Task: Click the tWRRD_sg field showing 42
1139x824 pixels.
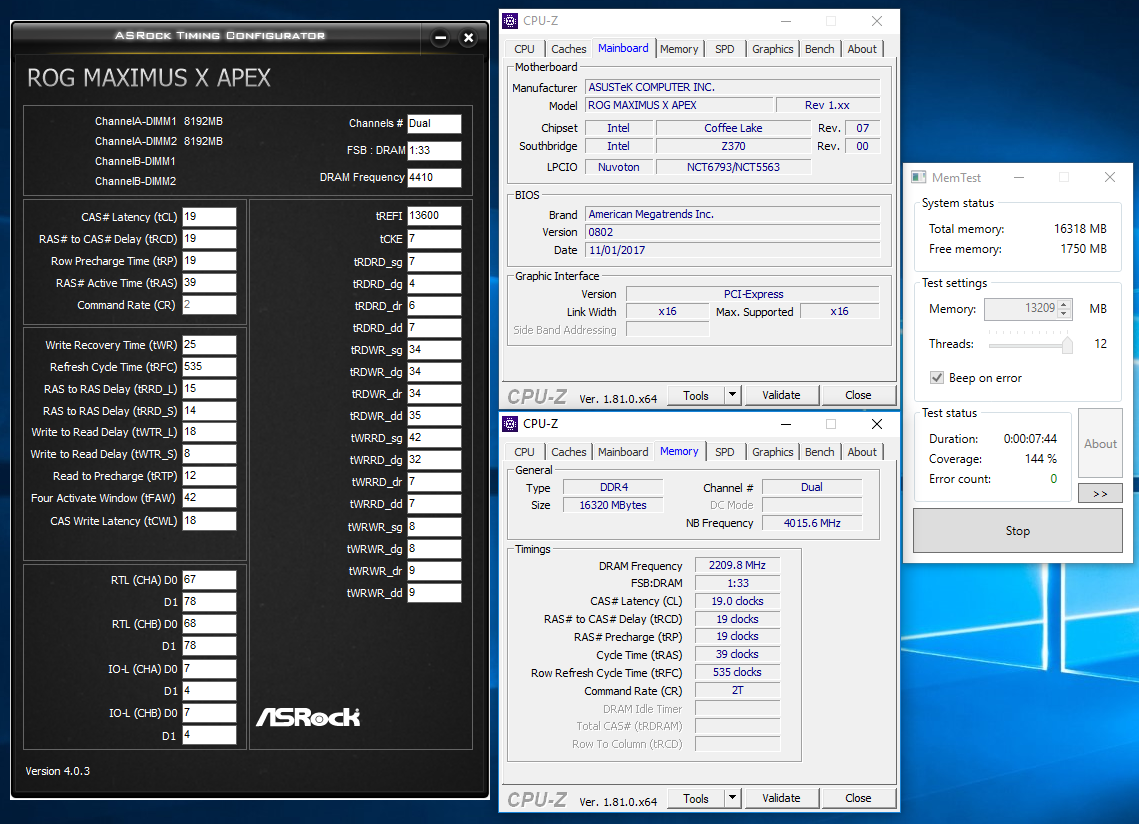Action: pyautogui.click(x=434, y=437)
